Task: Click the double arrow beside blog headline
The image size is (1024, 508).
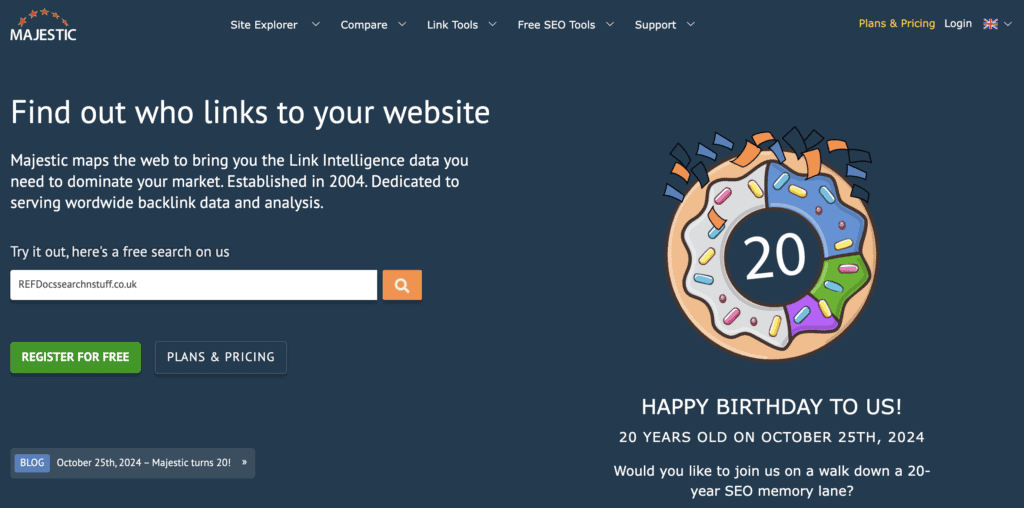Action: (244, 463)
